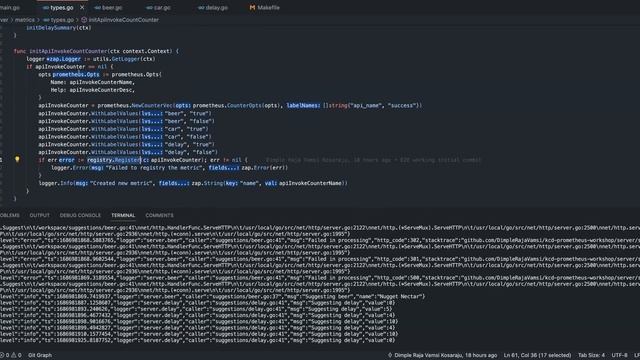640x360 pixels.
Task: Select the TERMINAL panel tab
Action: (123, 215)
